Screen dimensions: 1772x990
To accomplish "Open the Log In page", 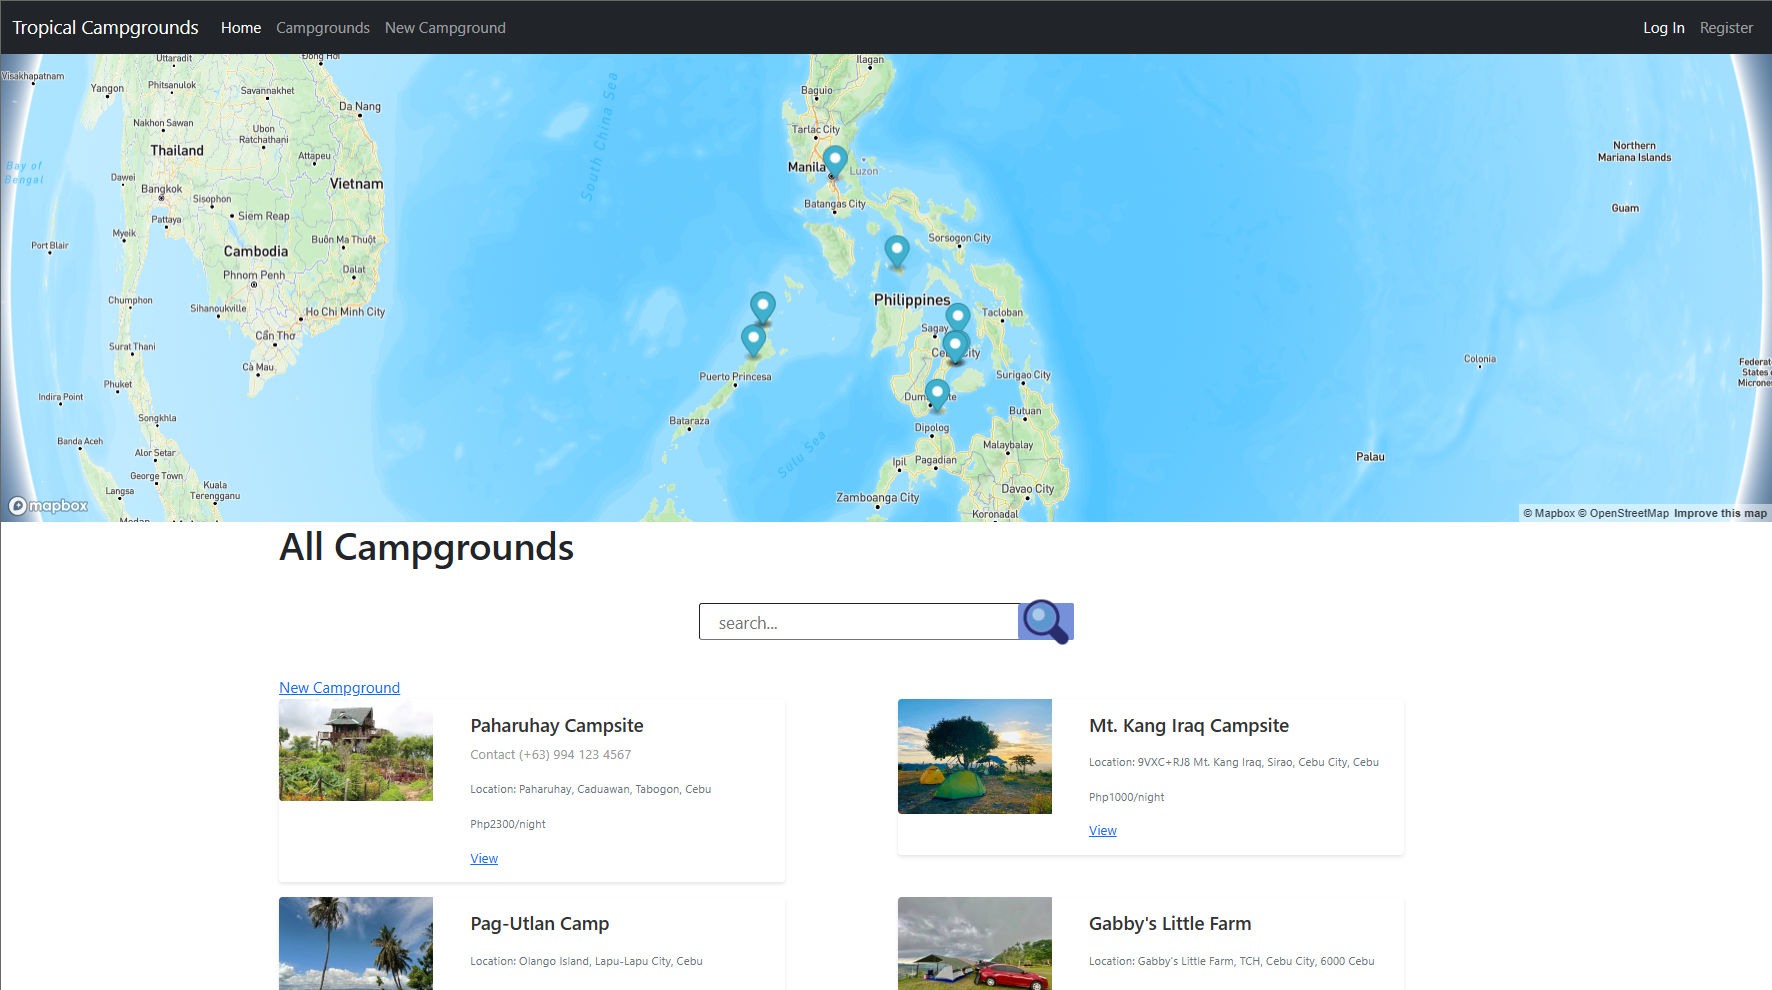I will click(x=1664, y=28).
